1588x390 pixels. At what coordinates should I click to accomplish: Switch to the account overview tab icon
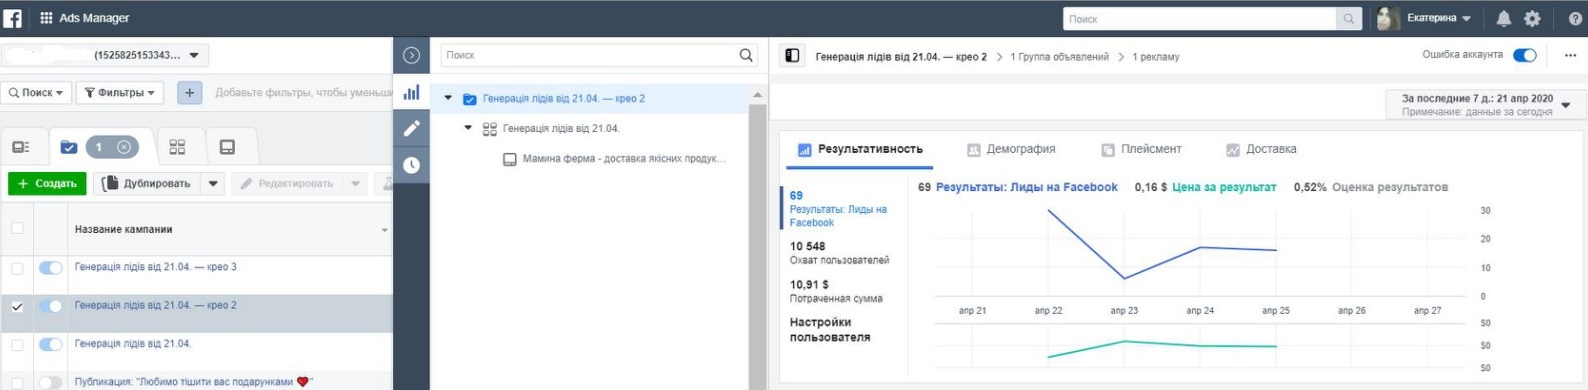(x=20, y=147)
